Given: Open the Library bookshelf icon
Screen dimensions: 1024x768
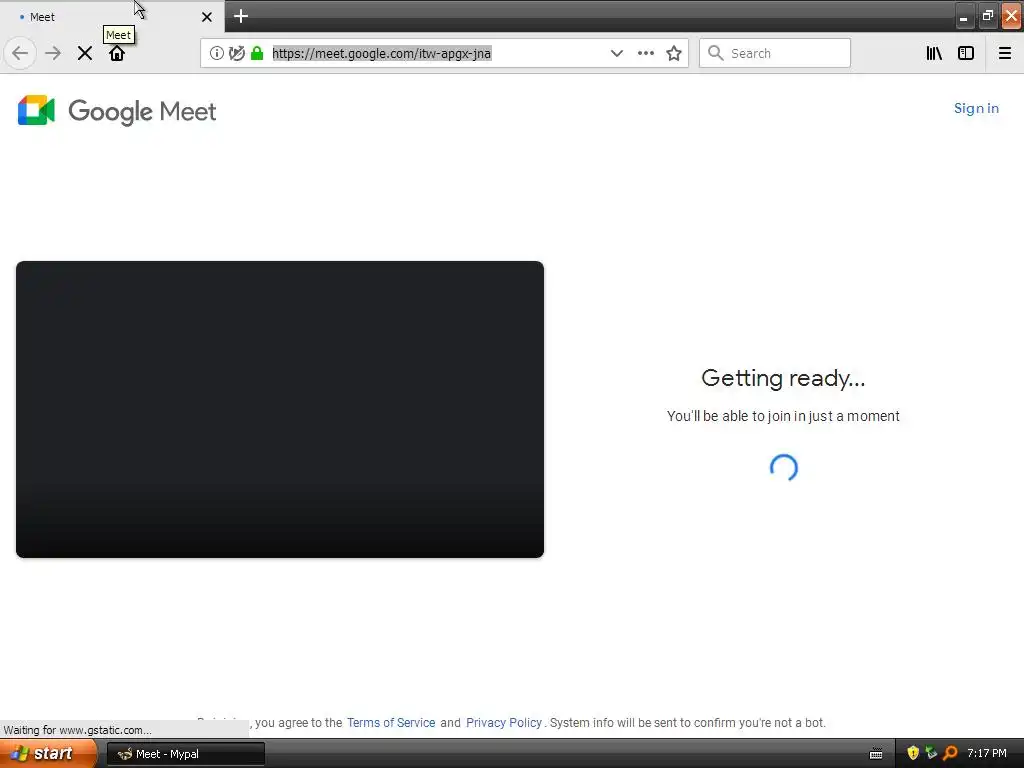Looking at the screenshot, I should point(935,53).
